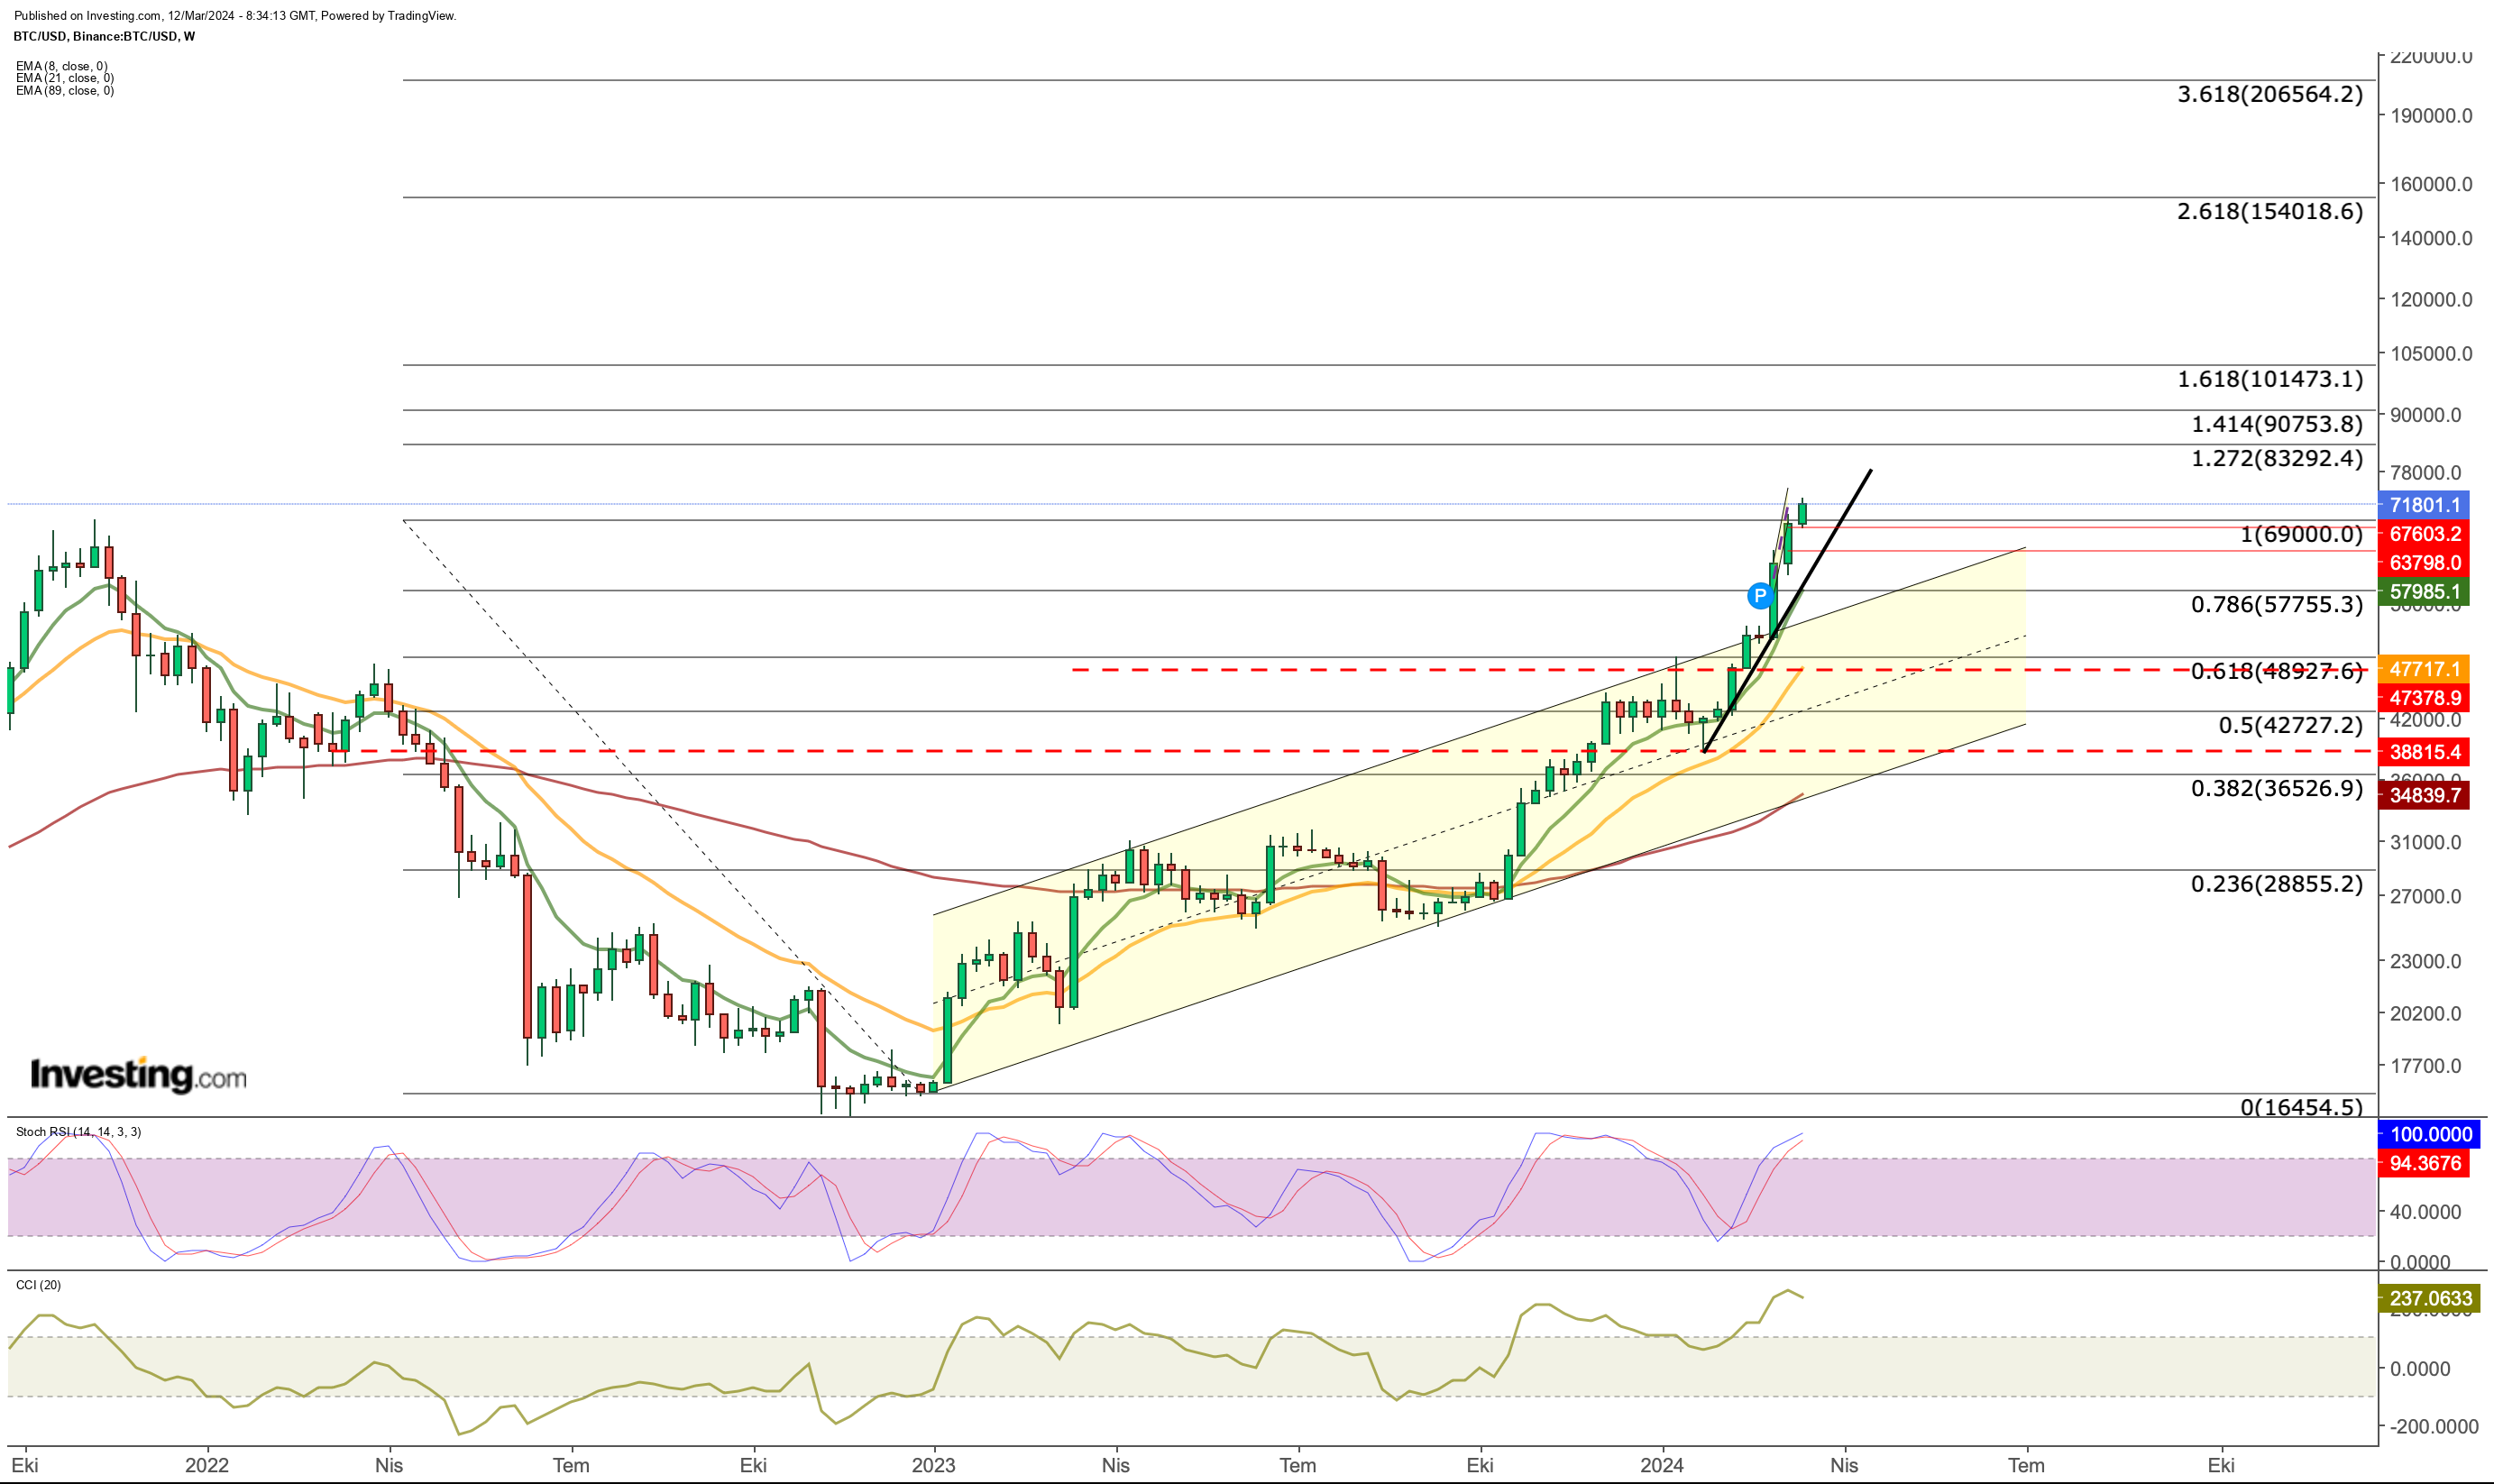
Task: Click the 1(69000.0) Fibonacci level label
Action: coord(2301,534)
